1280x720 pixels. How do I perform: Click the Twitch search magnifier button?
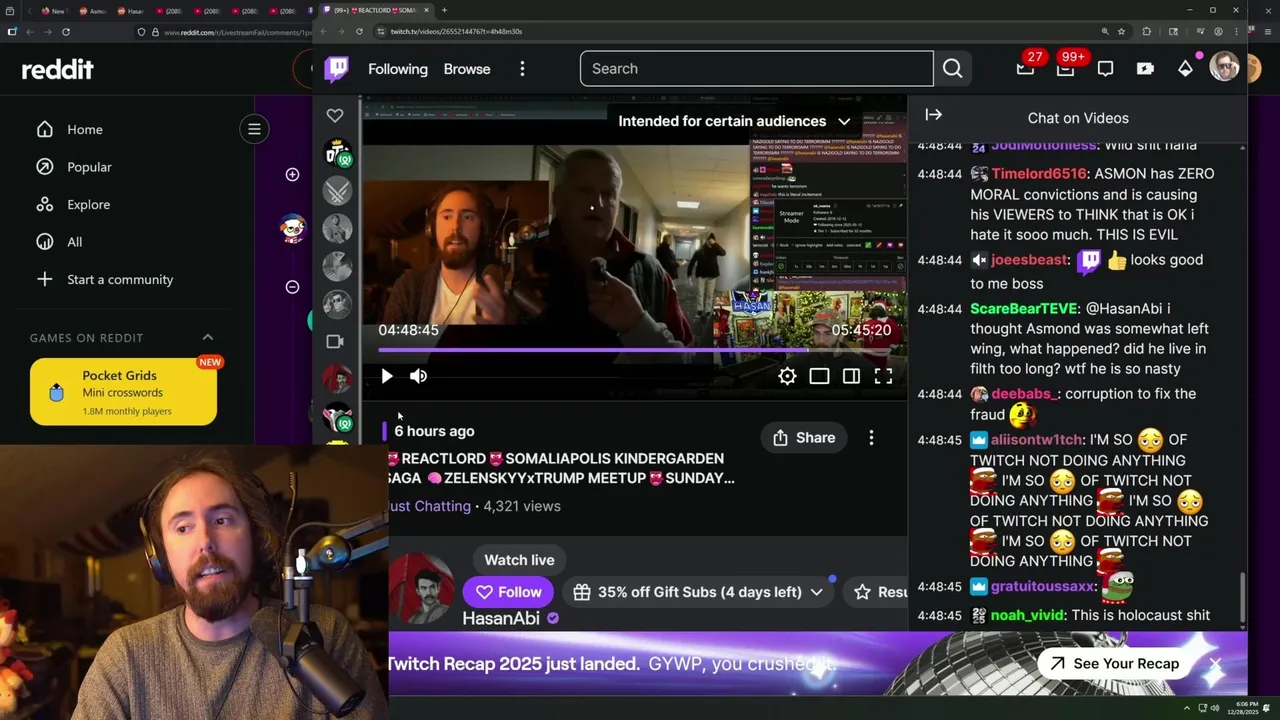tap(952, 69)
